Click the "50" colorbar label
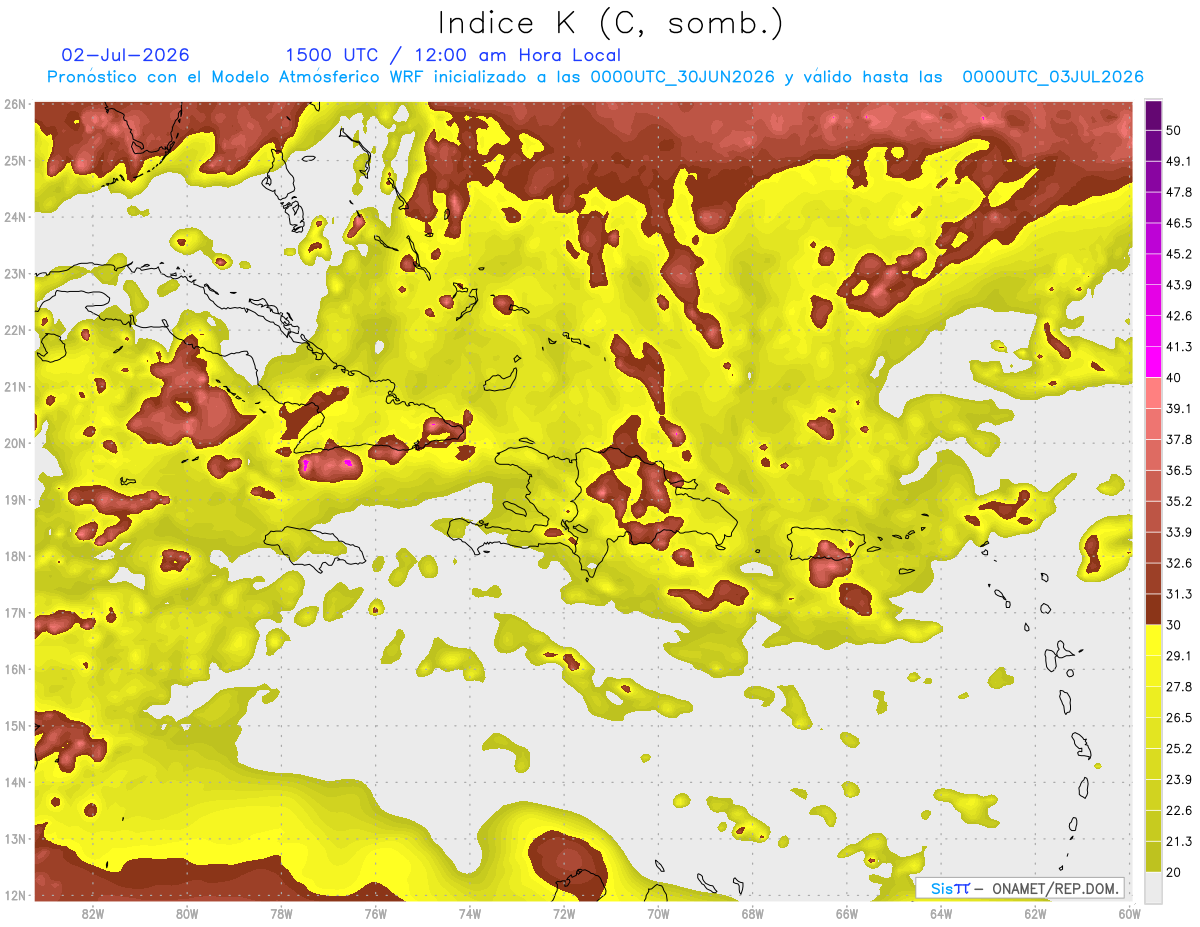1200x927 pixels. pyautogui.click(x=1174, y=130)
